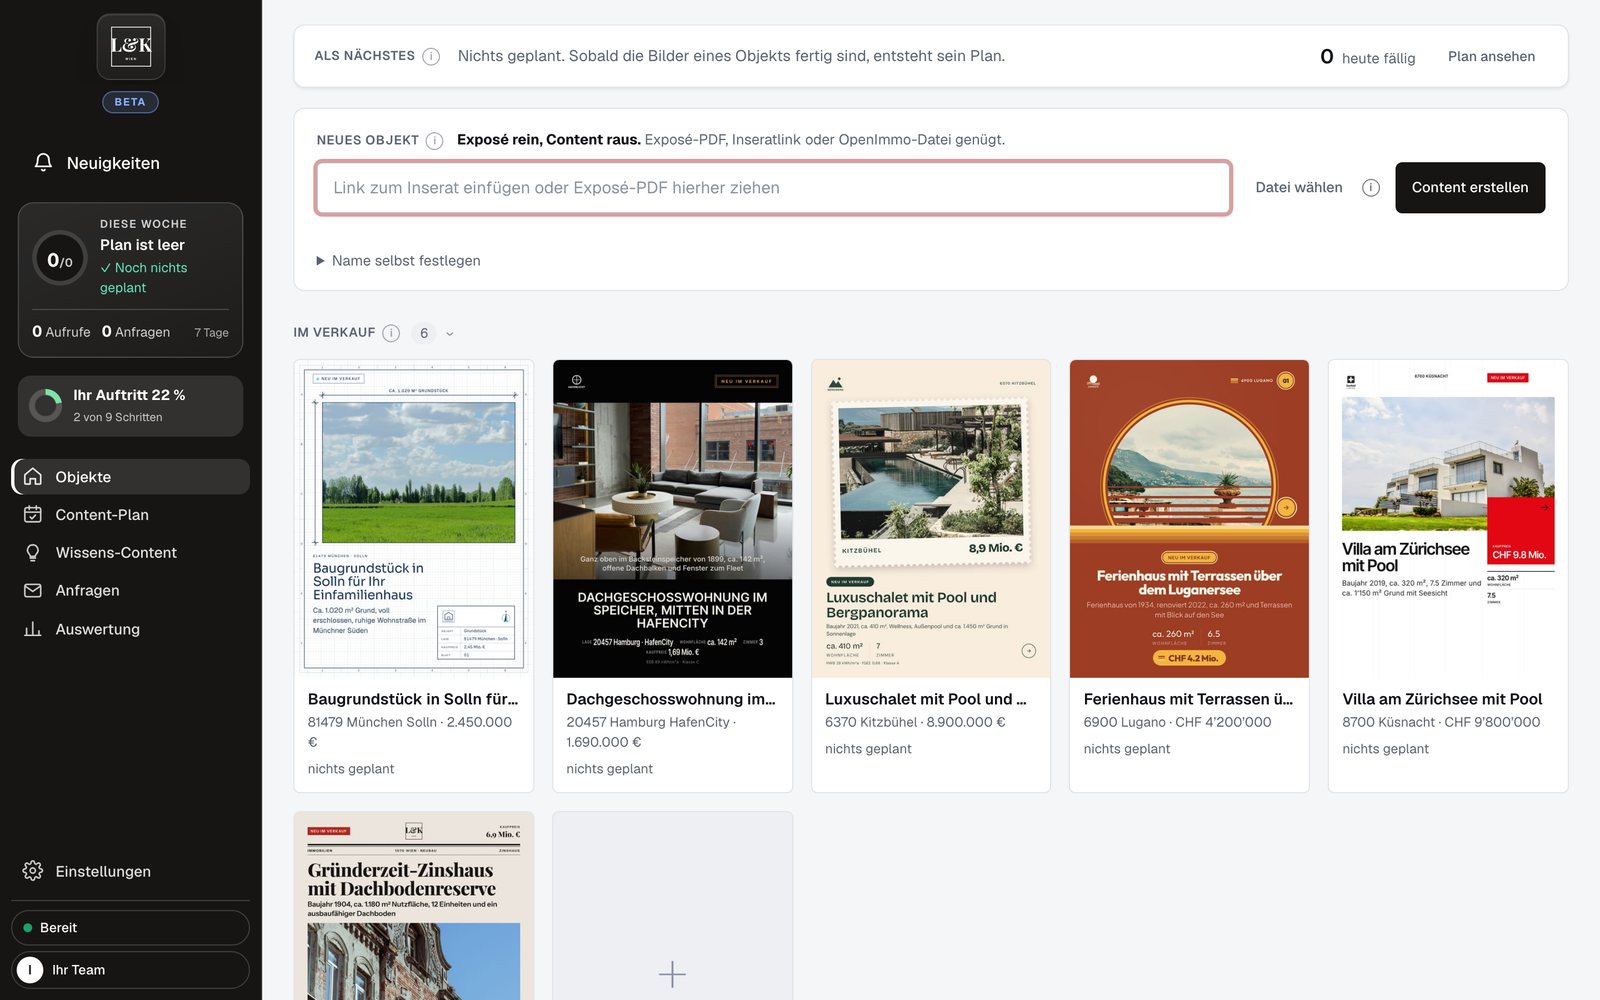Click Ihr Auftritt 22 % progress card

(x=131, y=406)
